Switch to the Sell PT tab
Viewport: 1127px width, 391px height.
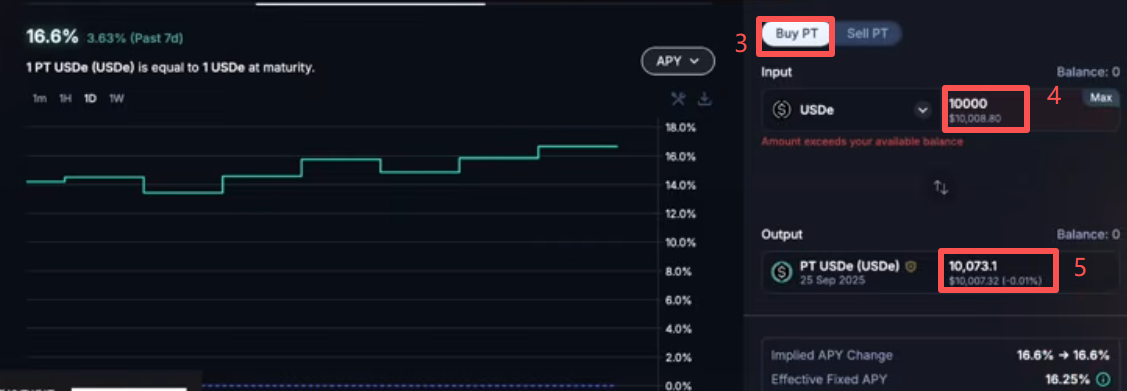(x=867, y=34)
